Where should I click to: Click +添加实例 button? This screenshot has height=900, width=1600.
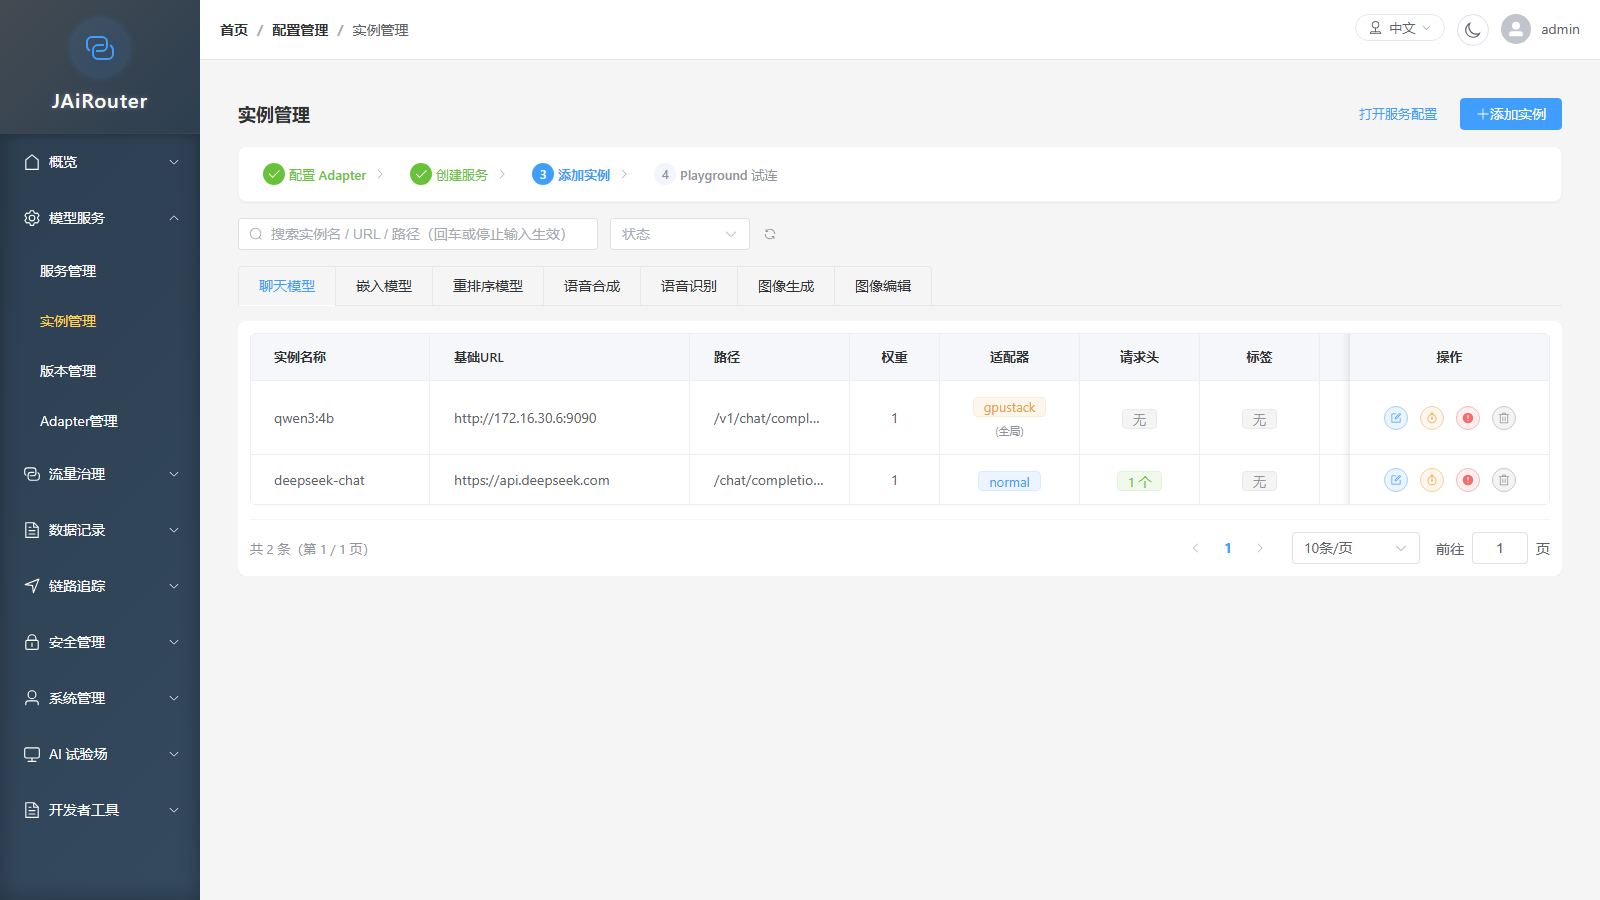pyautogui.click(x=1511, y=114)
